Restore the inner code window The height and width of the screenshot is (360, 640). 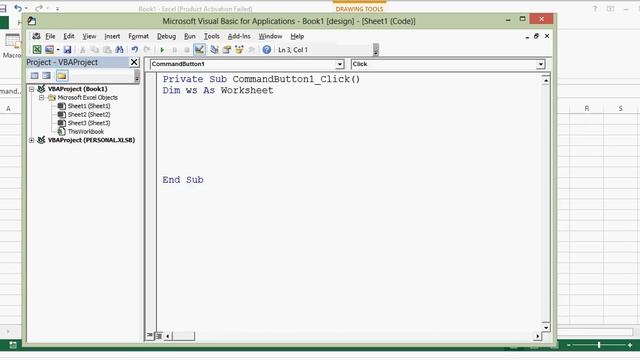click(x=536, y=36)
